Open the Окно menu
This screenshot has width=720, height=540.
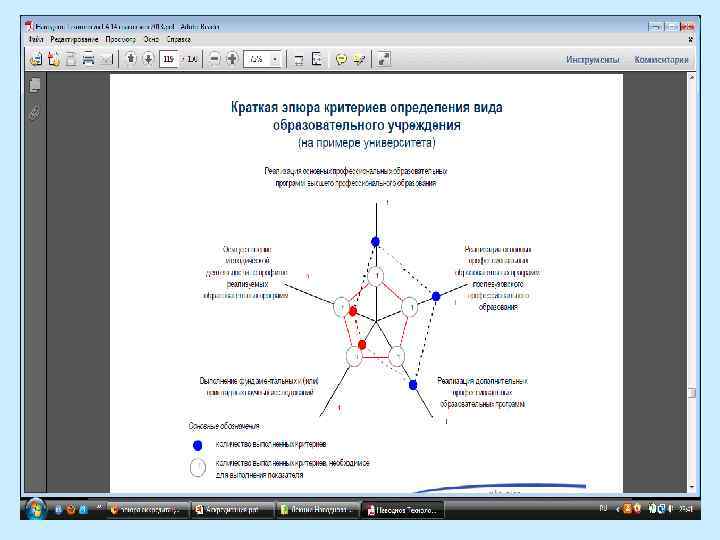point(151,39)
